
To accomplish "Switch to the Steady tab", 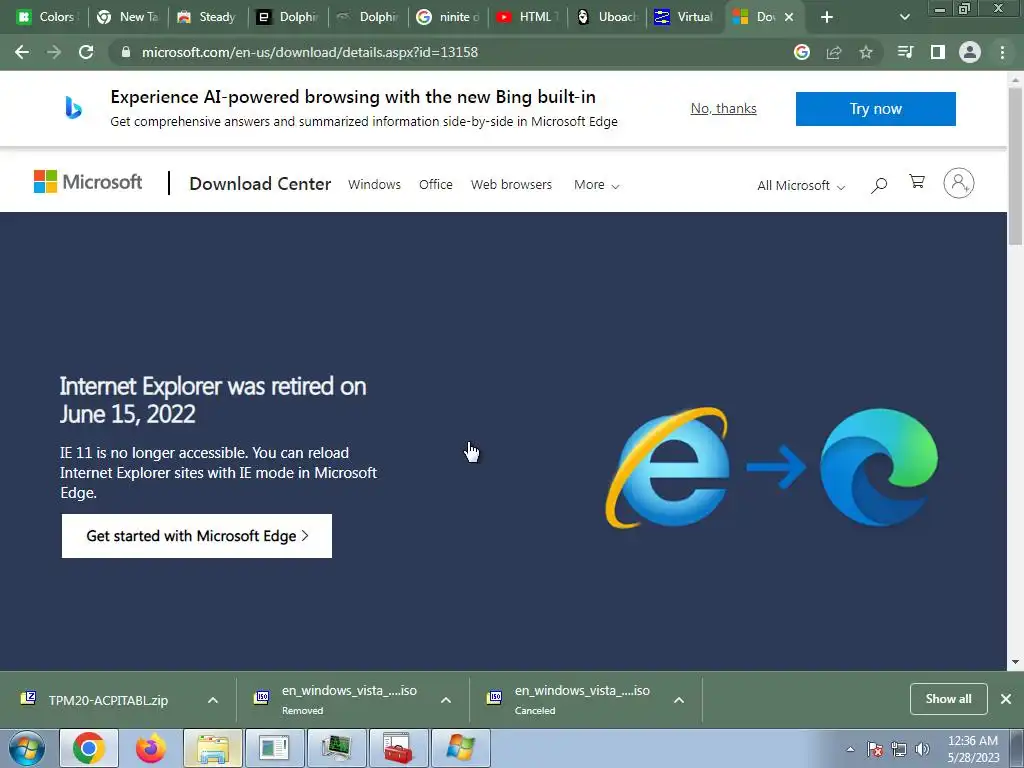I will pyautogui.click(x=208, y=17).
